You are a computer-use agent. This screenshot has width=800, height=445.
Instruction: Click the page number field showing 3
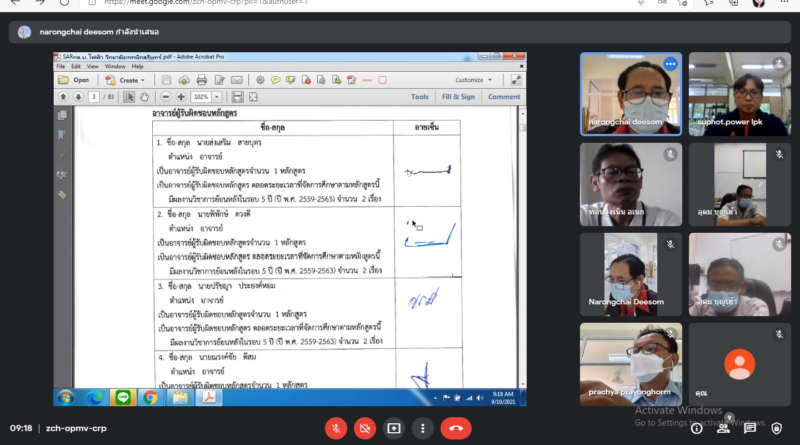tap(92, 97)
